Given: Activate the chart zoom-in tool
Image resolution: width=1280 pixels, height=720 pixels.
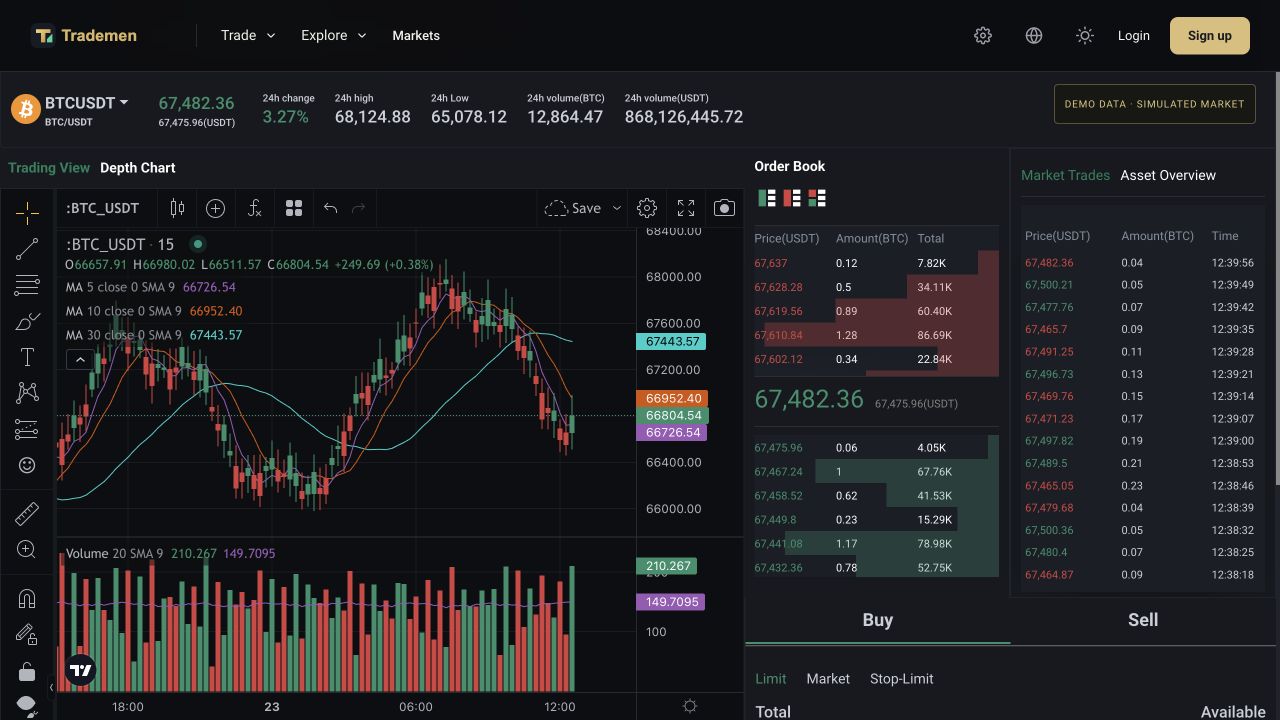Looking at the screenshot, I should 27,549.
